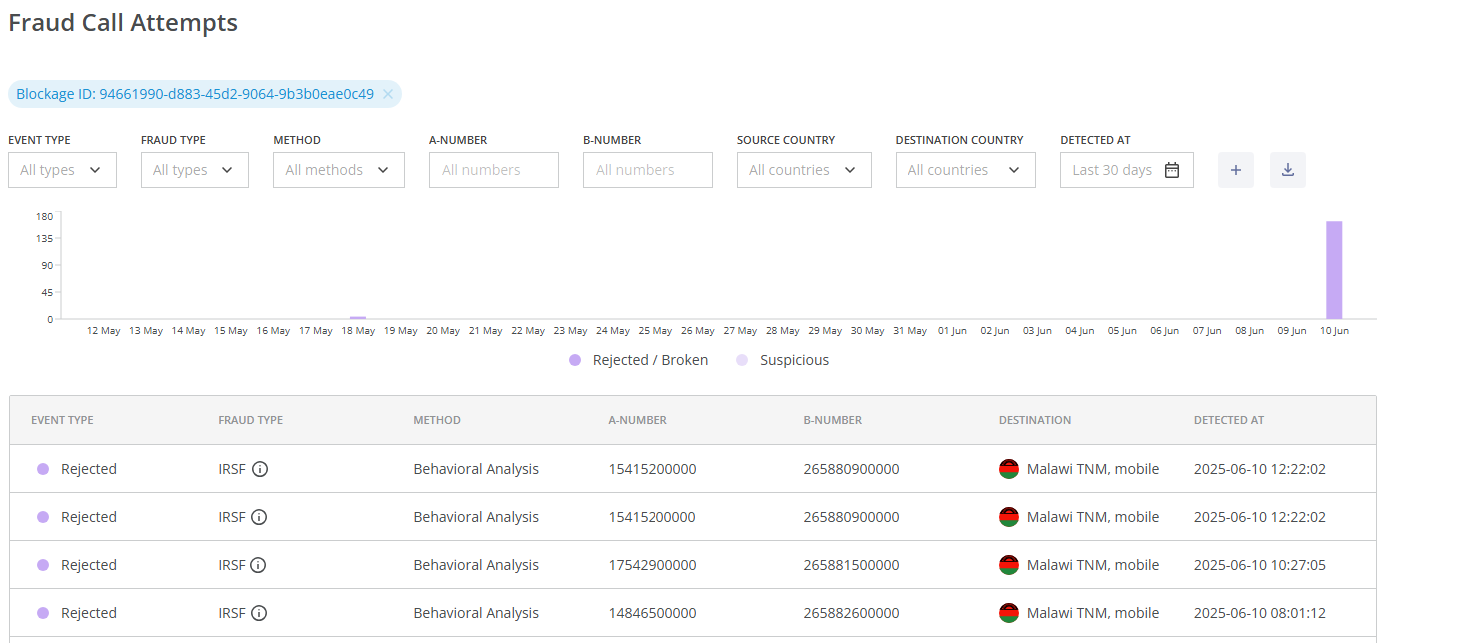Toggle the Suspicious series in the chart legend
The height and width of the screenshot is (643, 1460).
coord(784,360)
